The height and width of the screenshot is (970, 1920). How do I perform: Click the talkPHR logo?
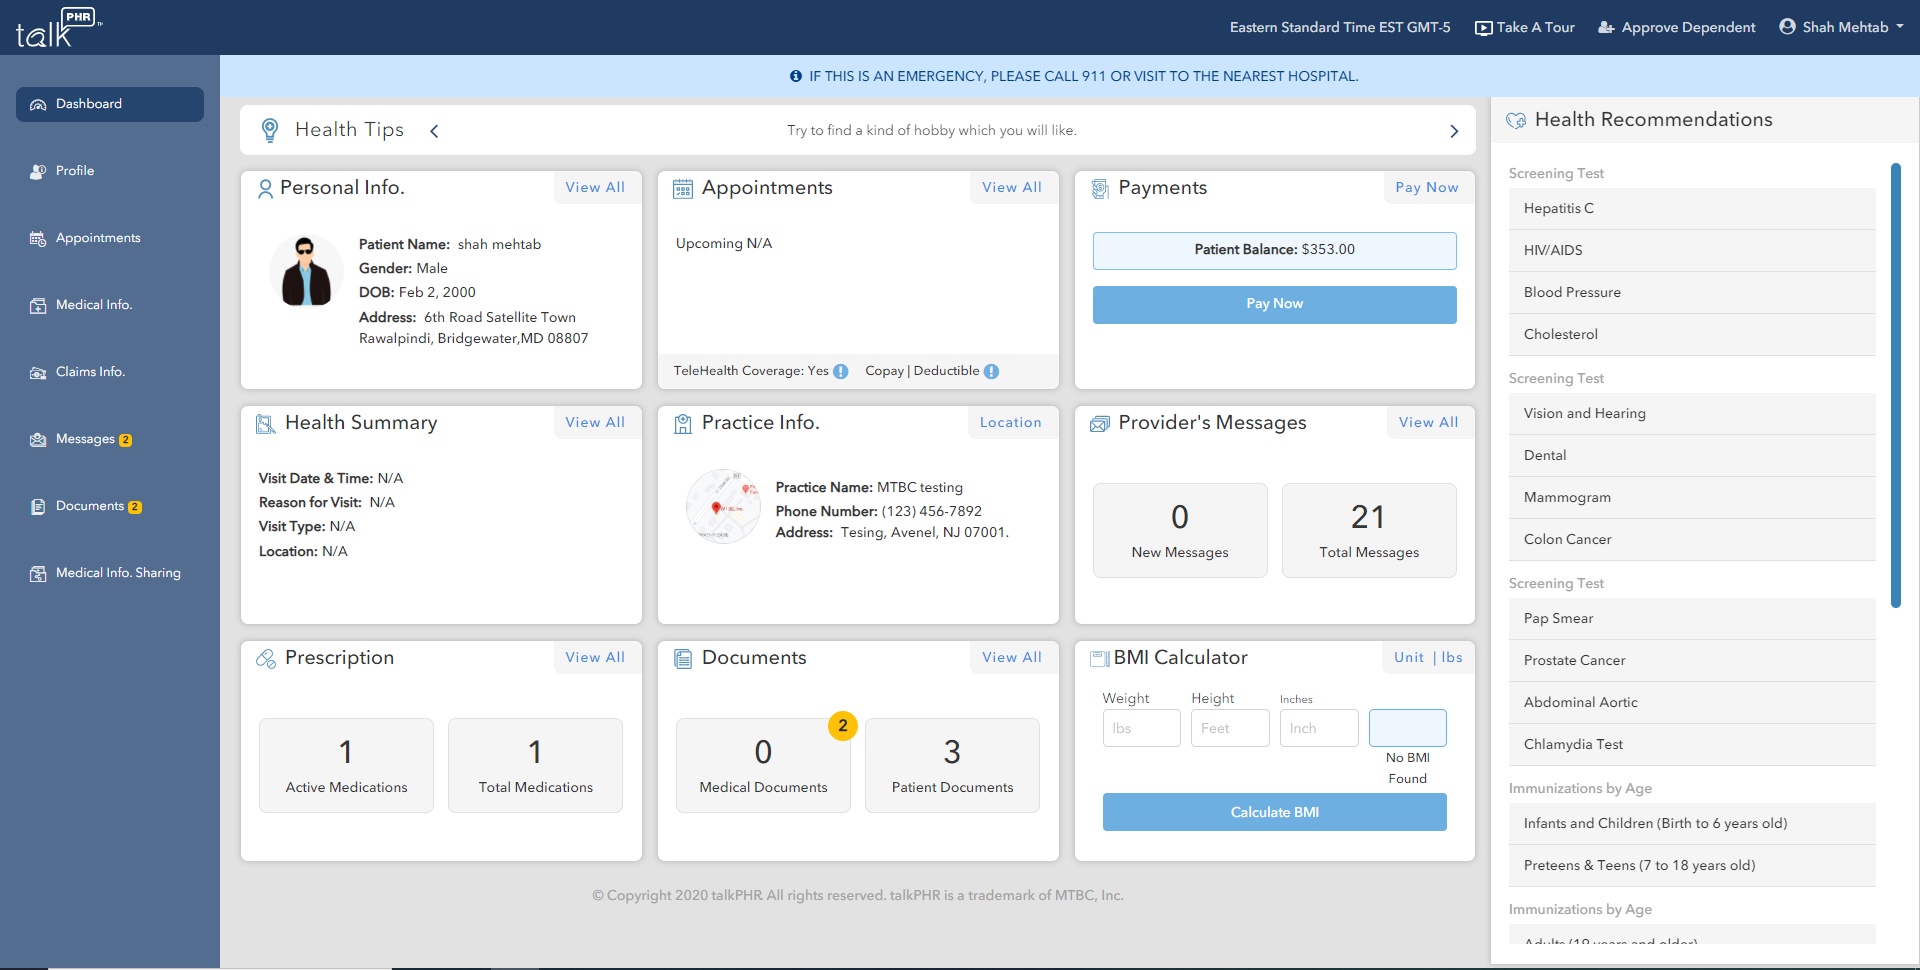[x=58, y=28]
